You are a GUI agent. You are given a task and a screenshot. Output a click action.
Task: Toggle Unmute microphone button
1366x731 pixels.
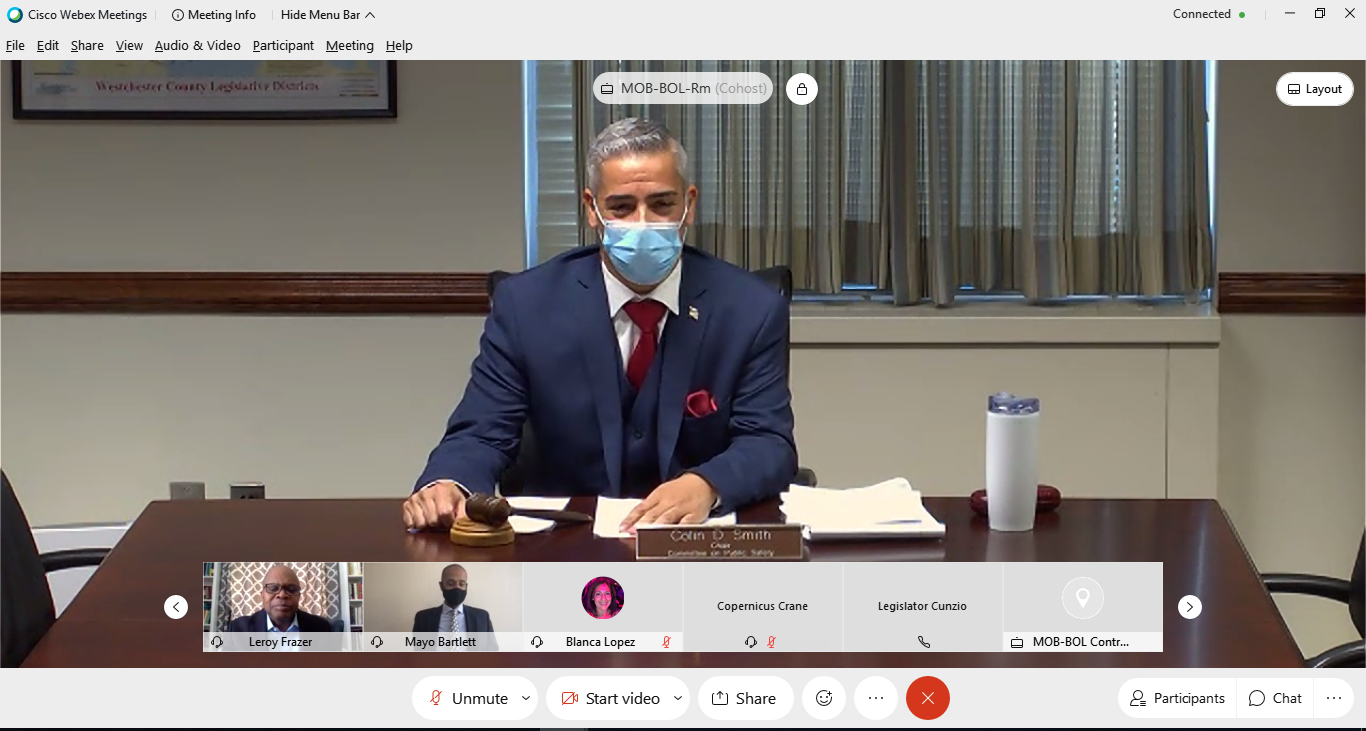tap(468, 698)
